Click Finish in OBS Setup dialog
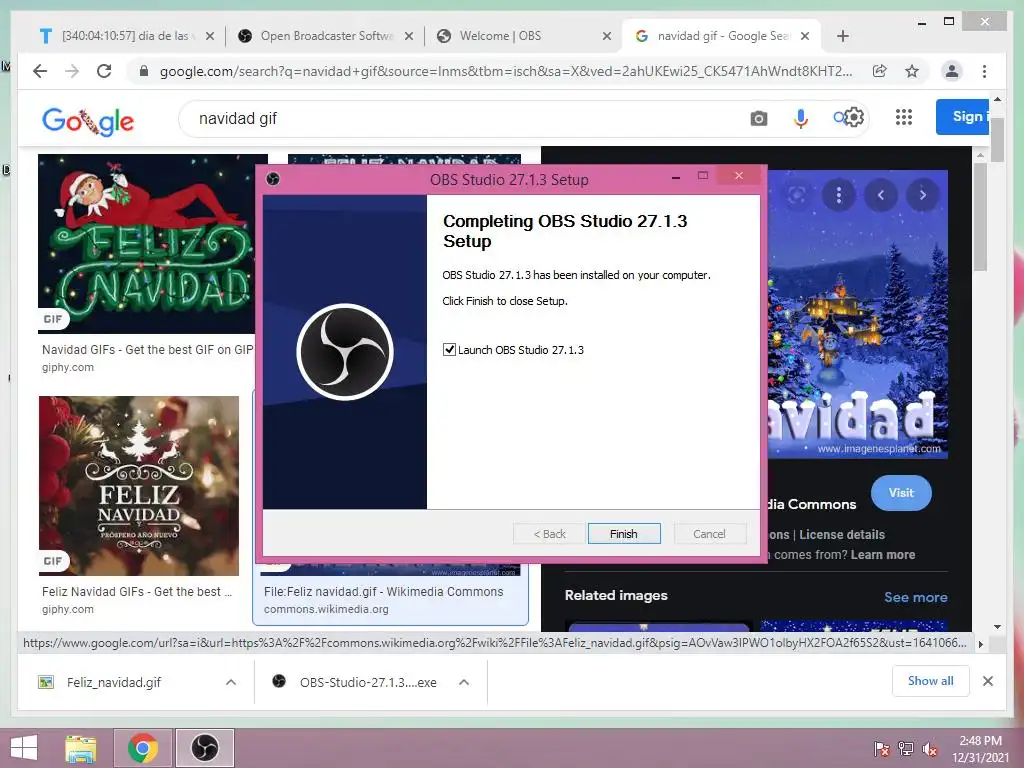 click(624, 534)
